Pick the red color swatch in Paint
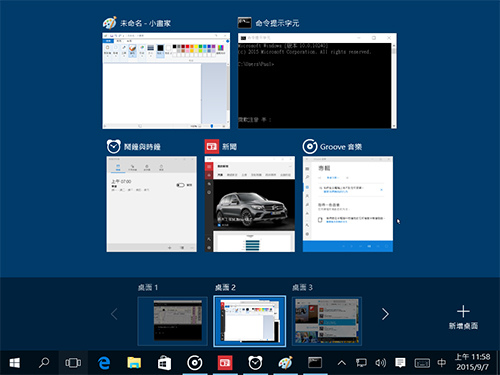This screenshot has height=375, width=500. tap(187, 47)
